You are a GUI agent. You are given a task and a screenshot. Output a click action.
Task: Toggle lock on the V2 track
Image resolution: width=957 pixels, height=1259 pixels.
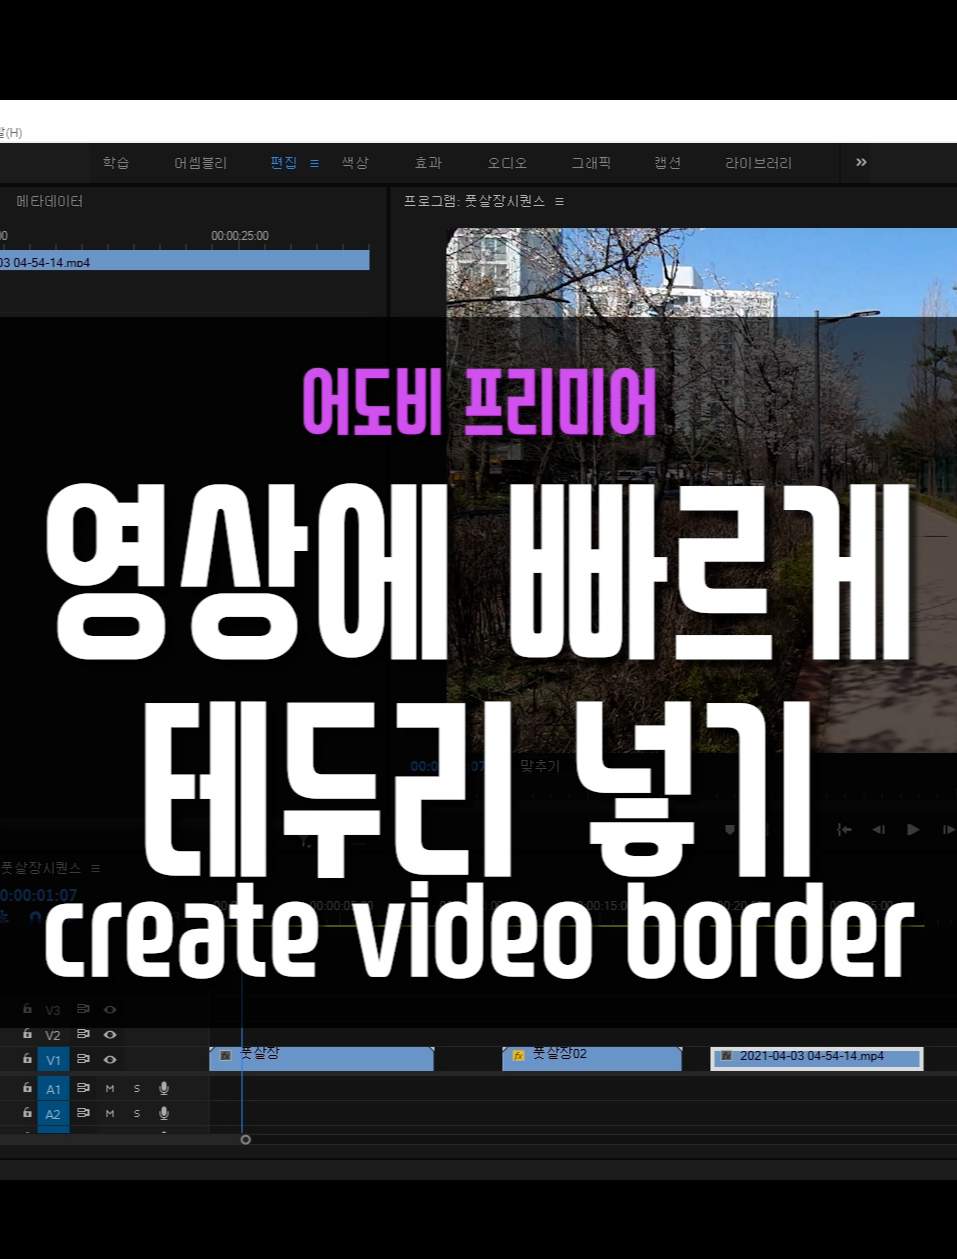click(x=27, y=1034)
